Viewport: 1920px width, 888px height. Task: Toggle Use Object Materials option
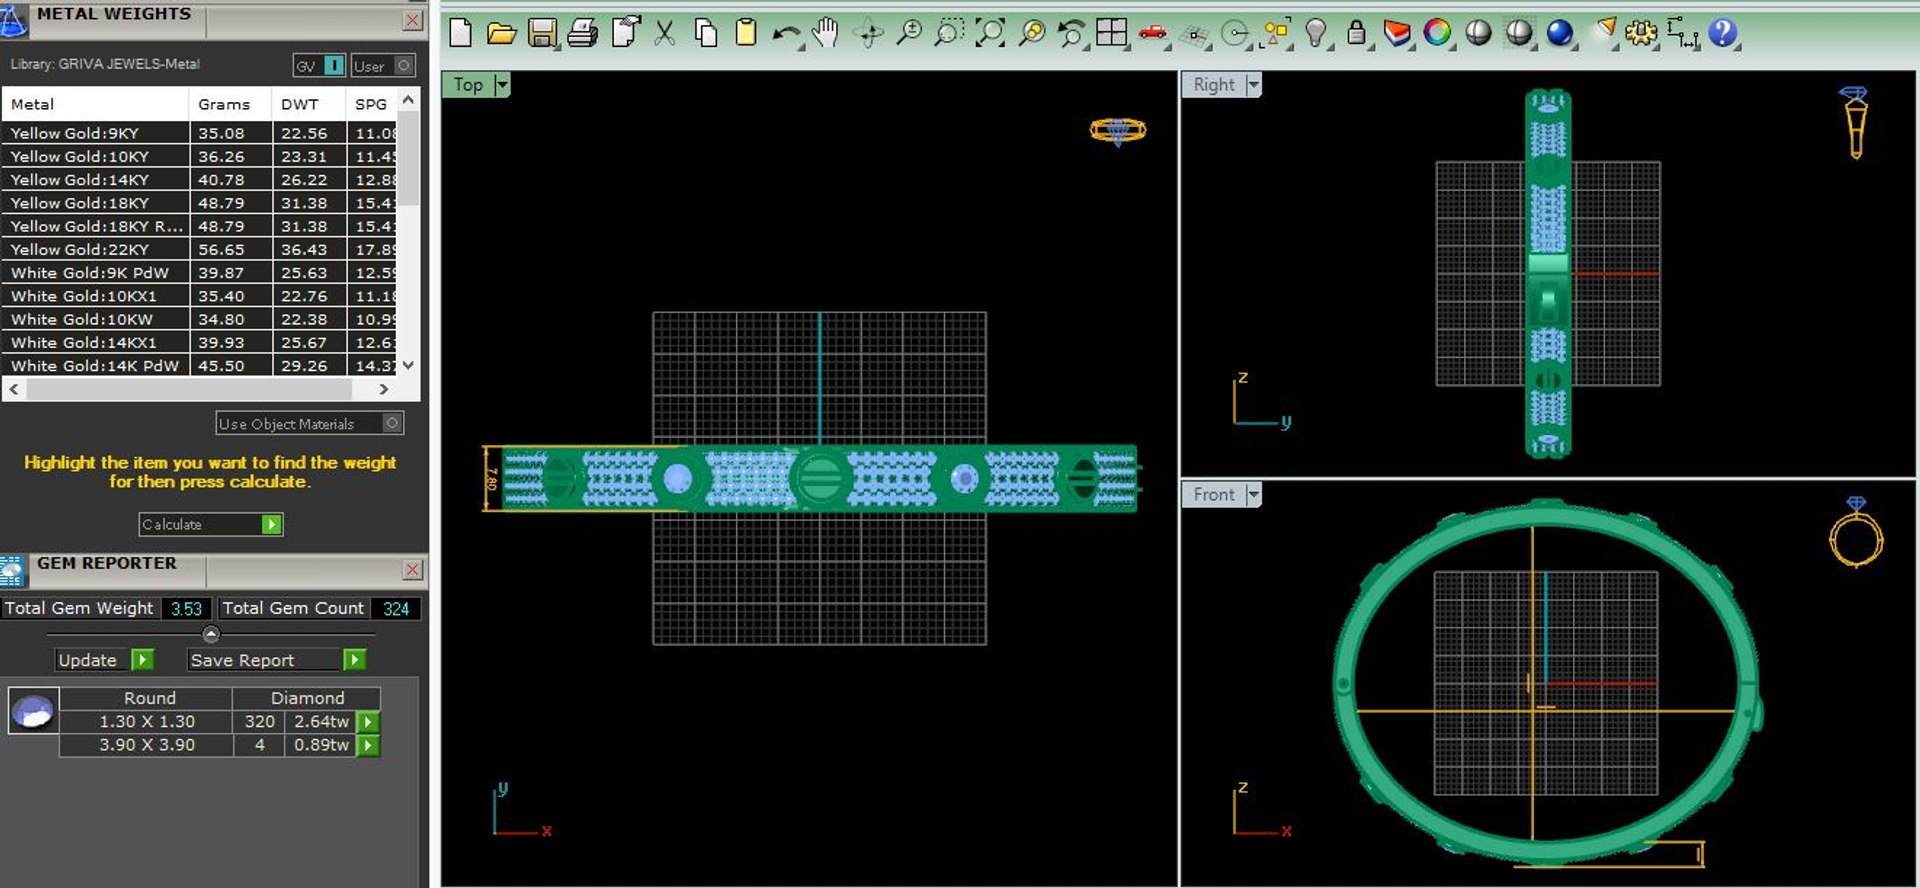click(310, 424)
